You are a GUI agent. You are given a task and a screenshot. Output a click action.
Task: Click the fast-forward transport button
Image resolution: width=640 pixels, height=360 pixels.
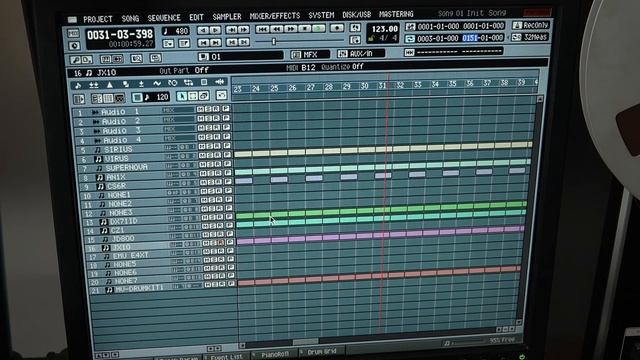[291, 29]
